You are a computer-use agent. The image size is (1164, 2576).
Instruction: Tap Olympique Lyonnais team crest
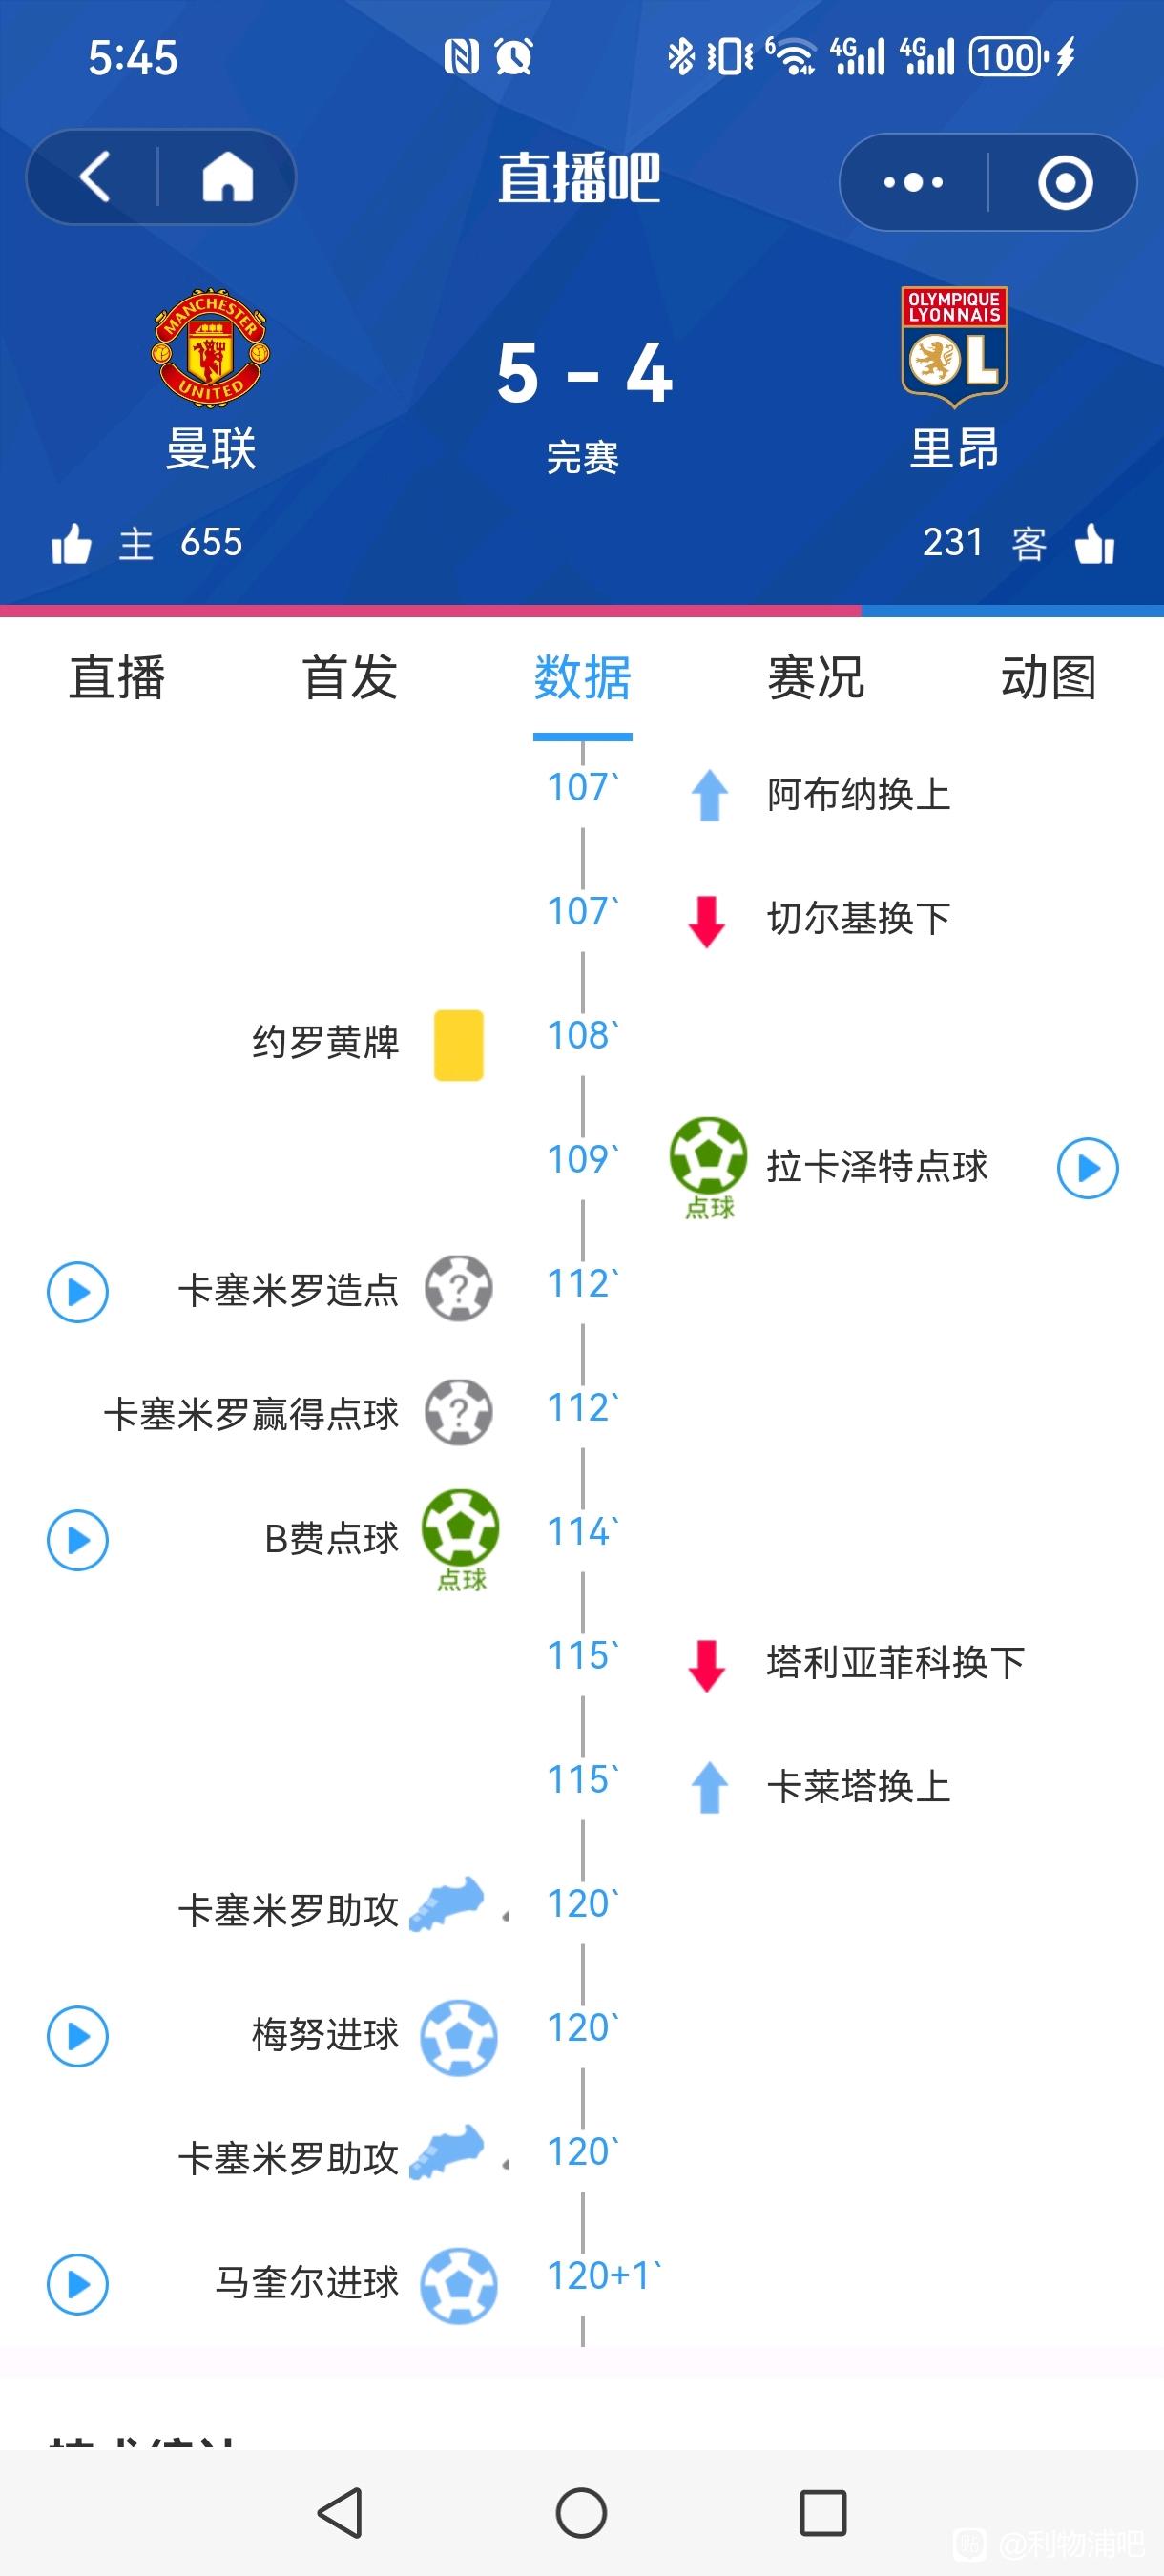tap(954, 346)
